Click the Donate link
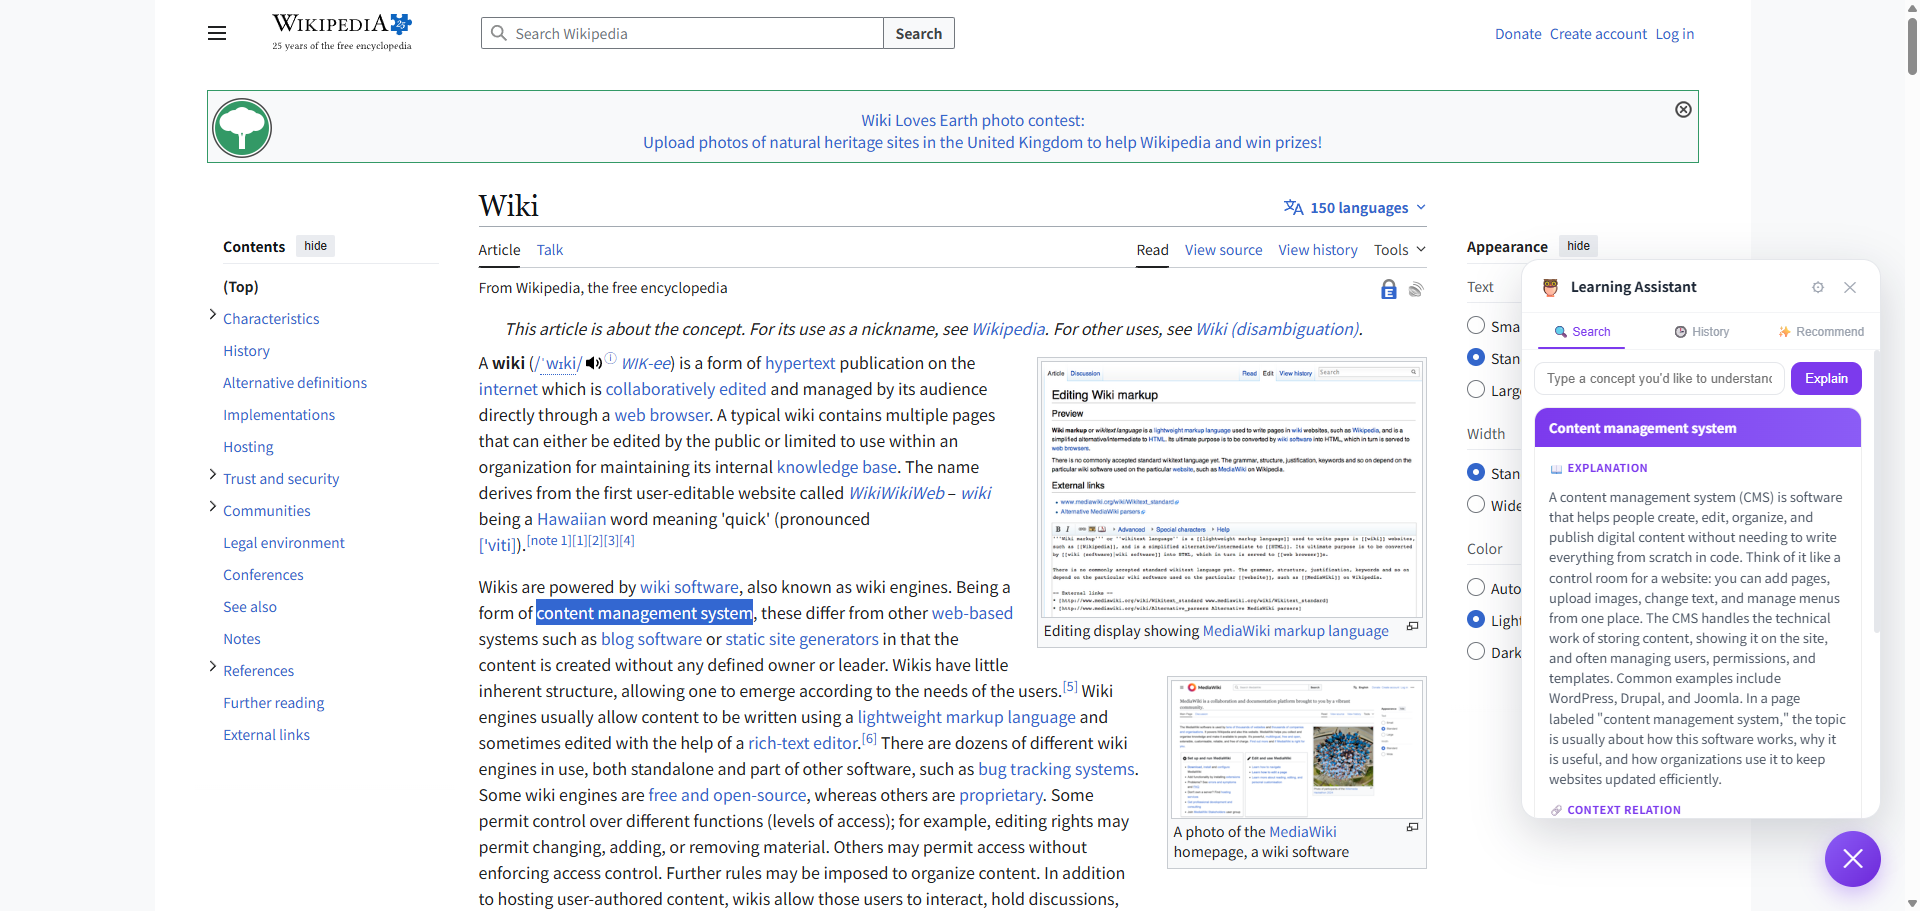Image resolution: width=1920 pixels, height=911 pixels. click(1518, 34)
